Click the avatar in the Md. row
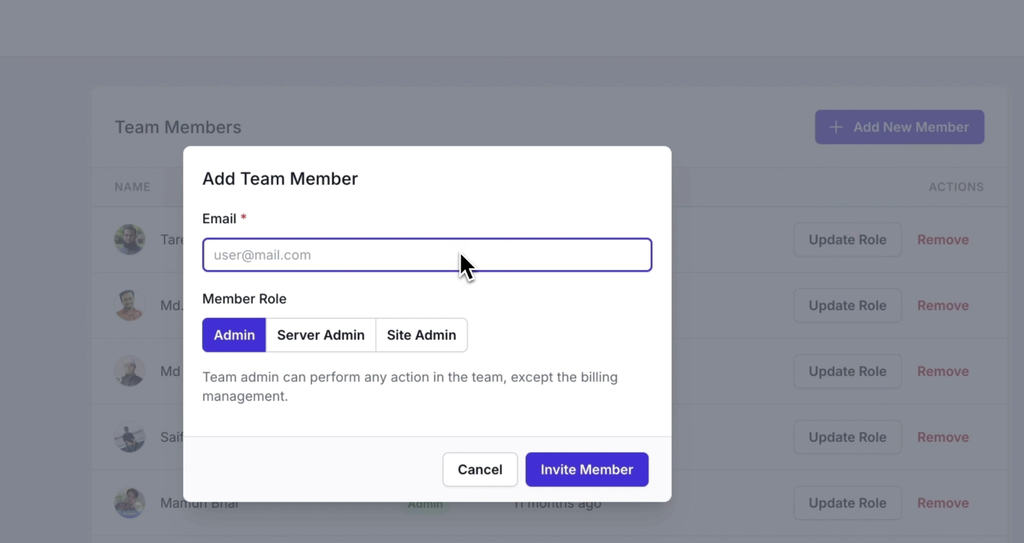Screen dimensions: 1024x543 coord(129,306)
